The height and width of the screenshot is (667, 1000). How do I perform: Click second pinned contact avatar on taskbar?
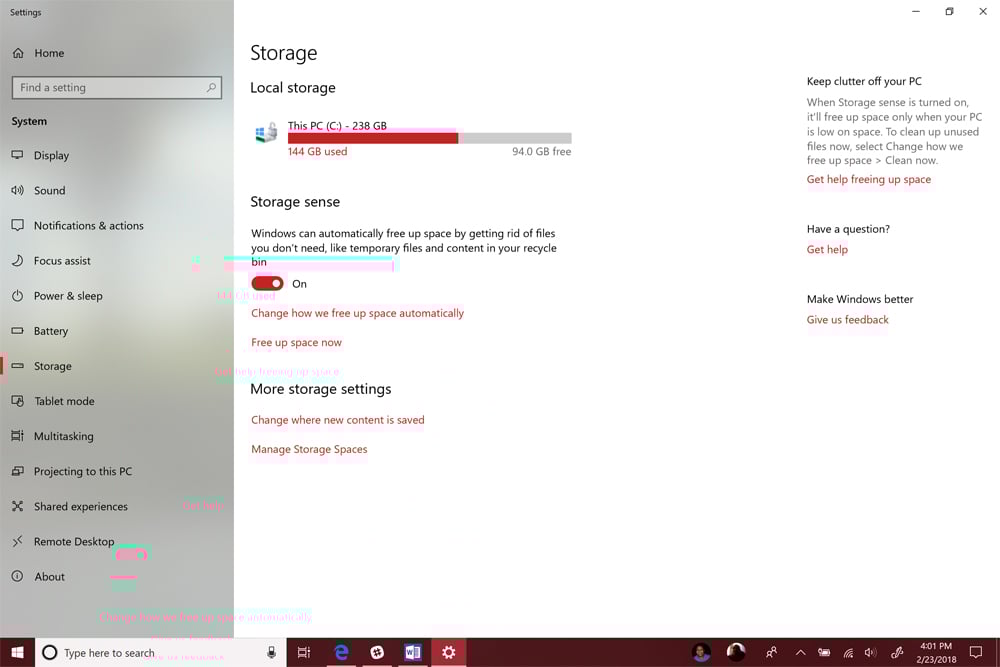tap(736, 652)
